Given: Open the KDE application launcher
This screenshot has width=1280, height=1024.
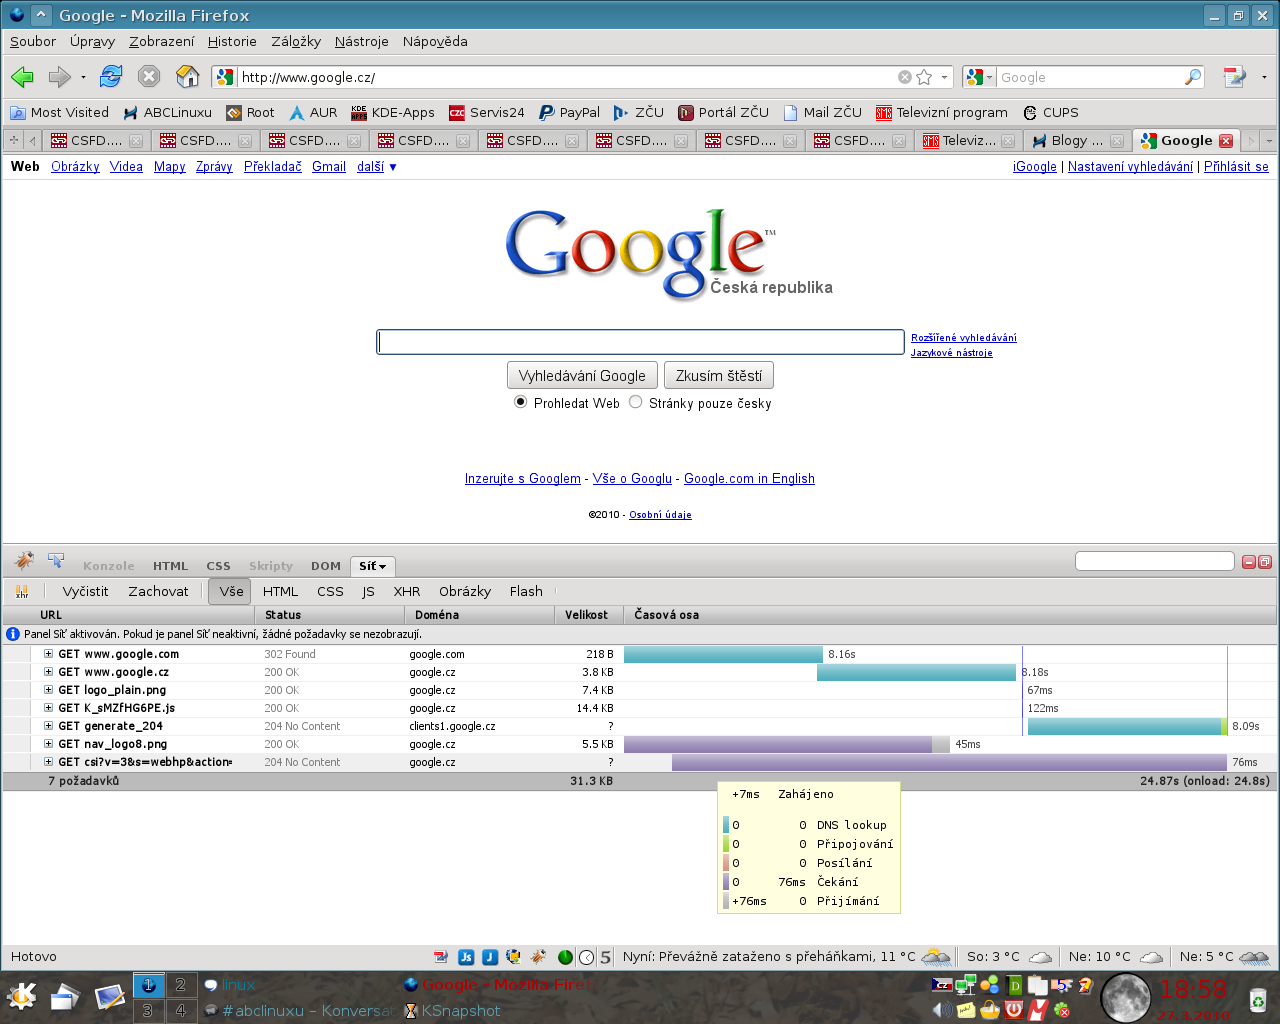Looking at the screenshot, I should click(x=22, y=996).
